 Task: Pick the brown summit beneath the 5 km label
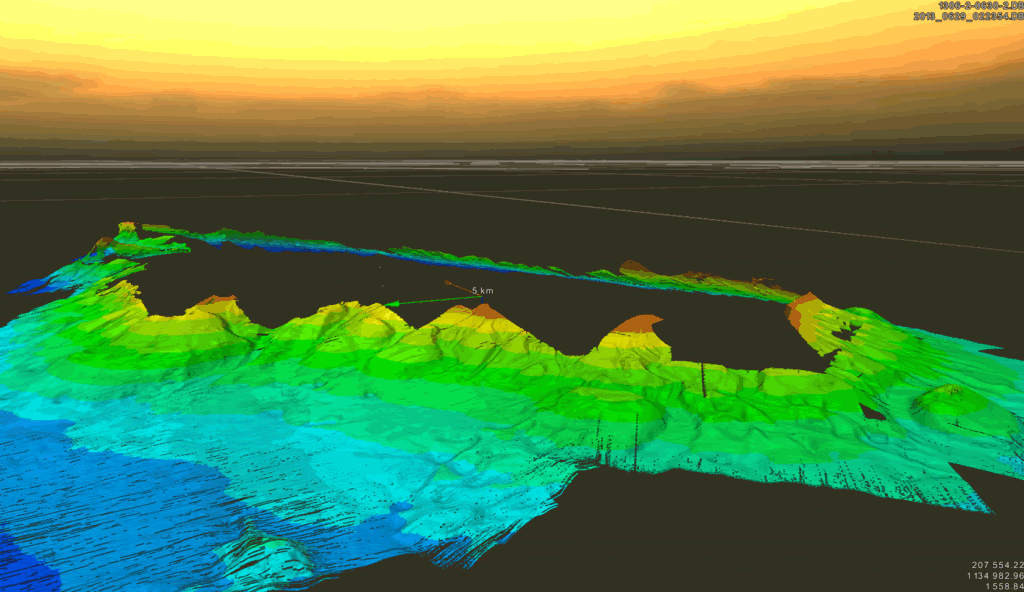487,311
